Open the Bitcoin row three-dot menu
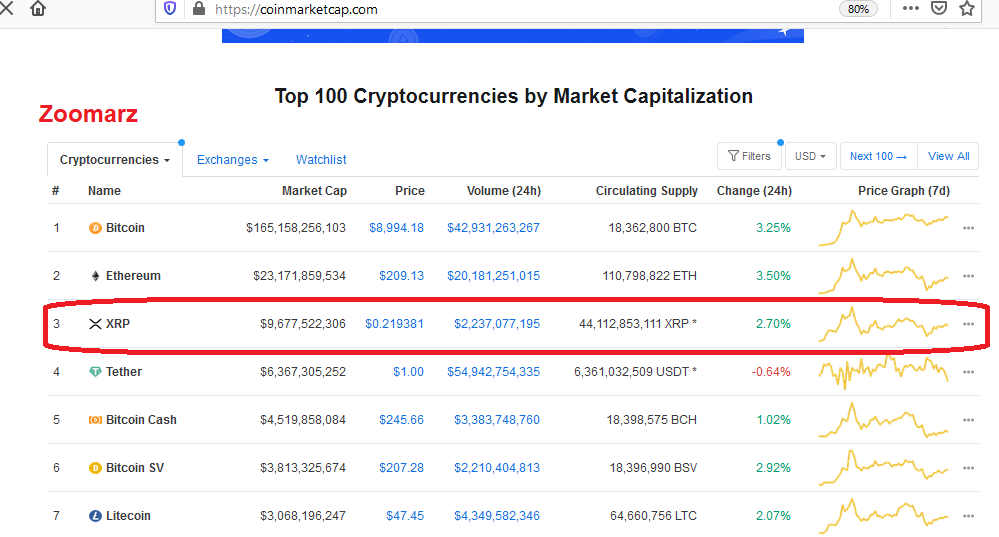Viewport: 999px width, 537px height. click(968, 228)
